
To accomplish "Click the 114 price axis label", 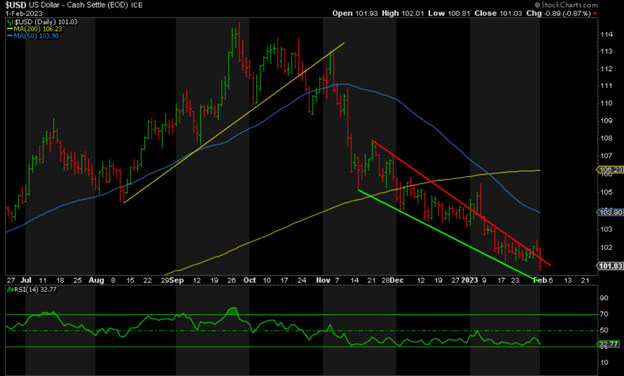I will click(x=606, y=35).
